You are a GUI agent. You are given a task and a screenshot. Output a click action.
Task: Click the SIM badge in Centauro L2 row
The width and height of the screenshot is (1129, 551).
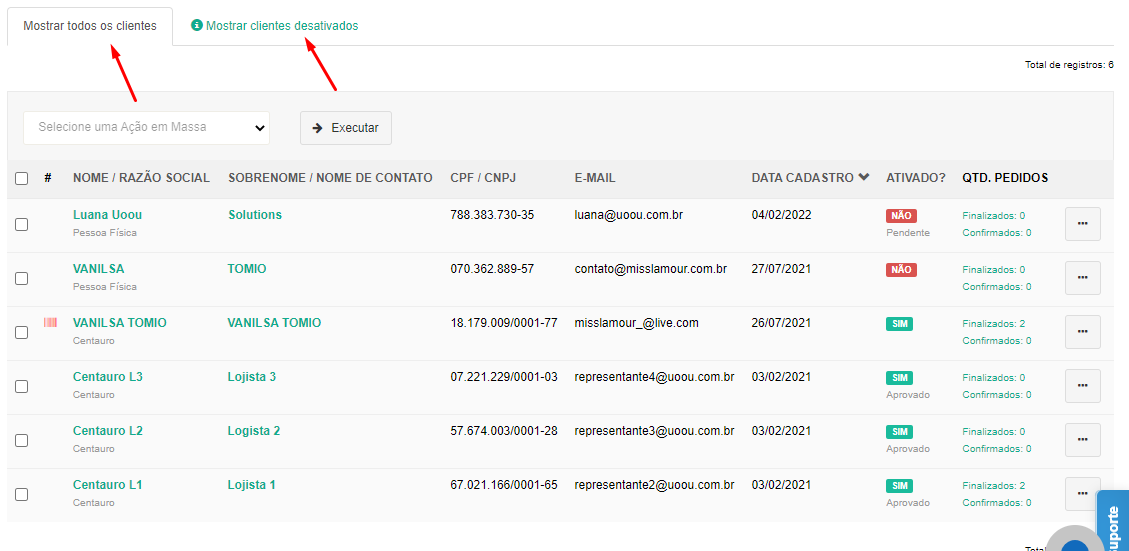(x=899, y=431)
